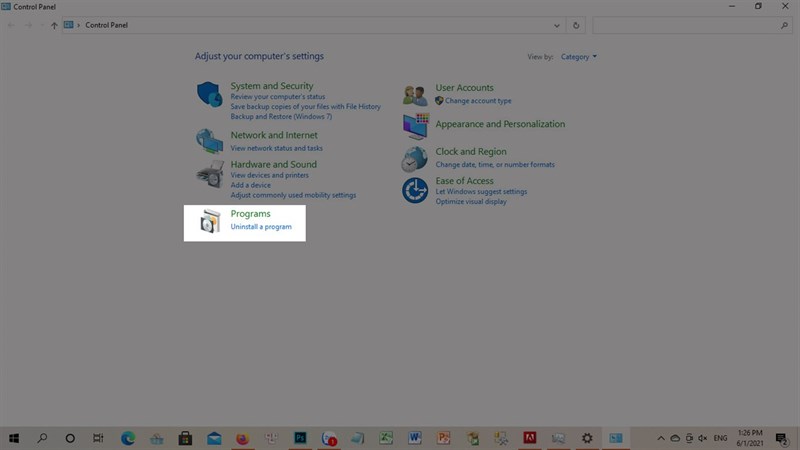Open Excel from the taskbar
This screenshot has height=450, width=800.
[x=386, y=438]
